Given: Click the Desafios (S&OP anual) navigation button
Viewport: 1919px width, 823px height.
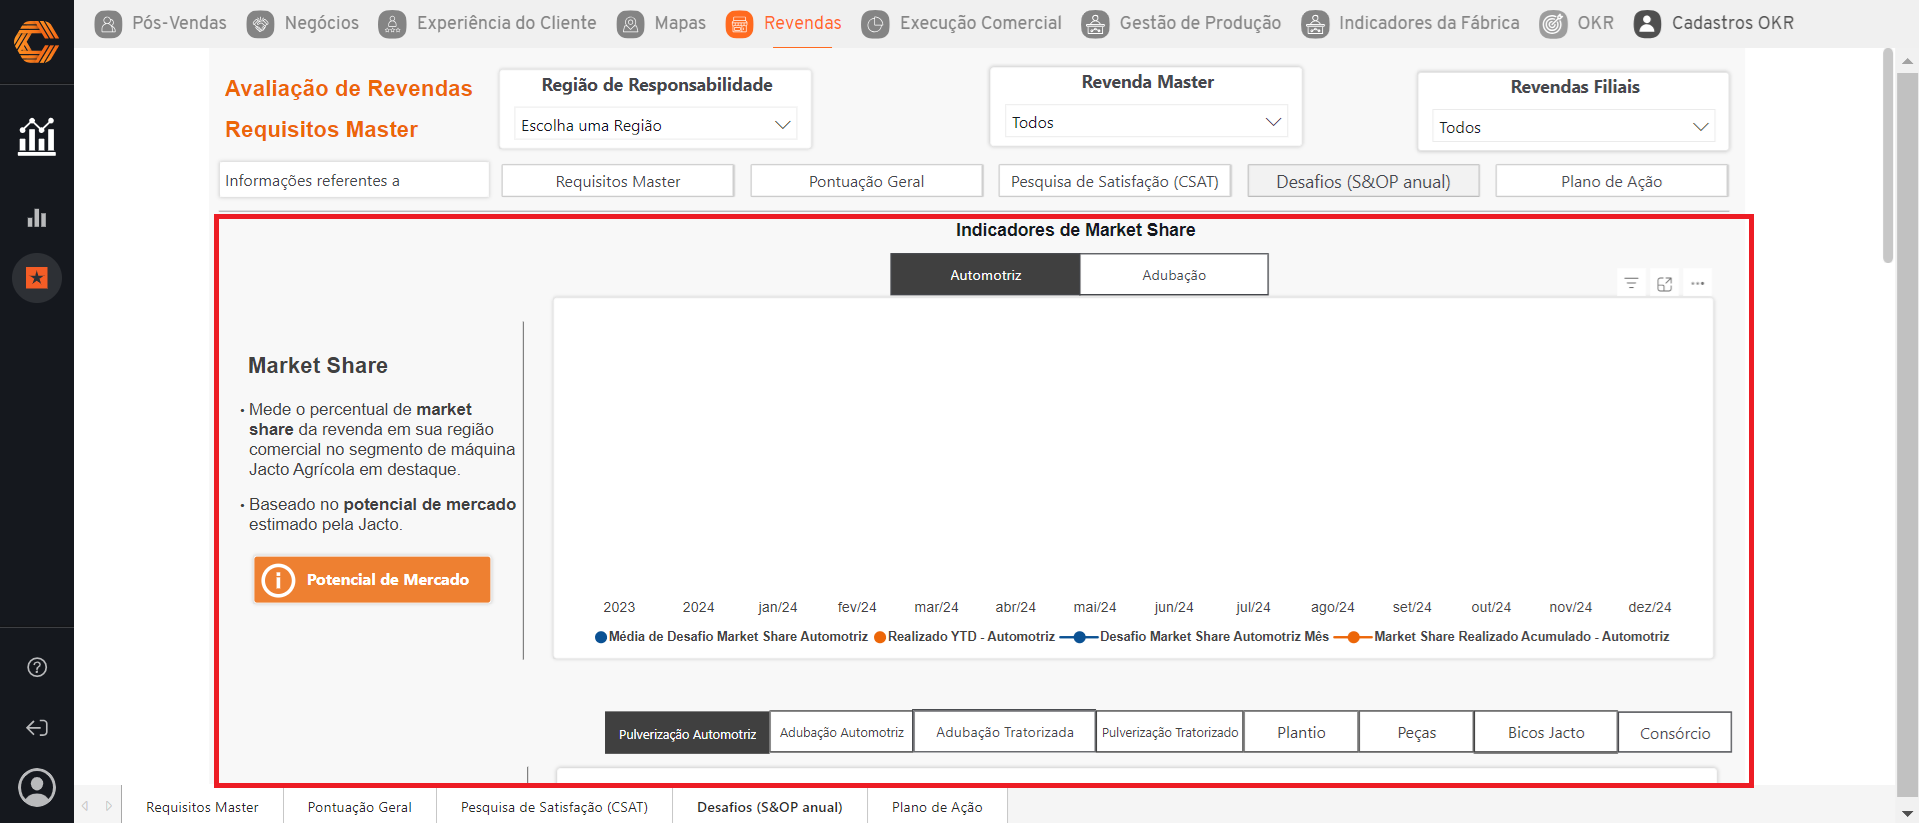Looking at the screenshot, I should click(1363, 181).
